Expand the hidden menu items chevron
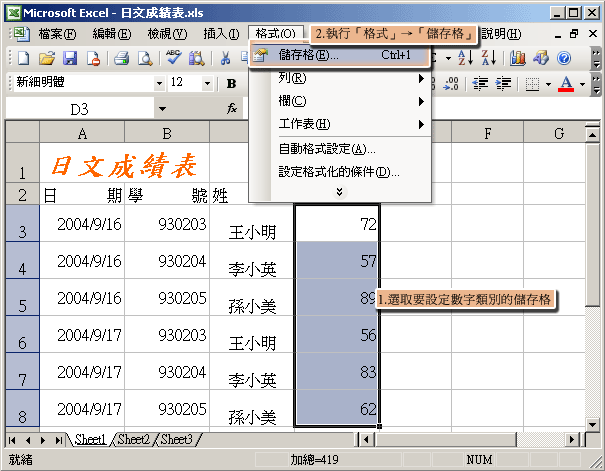This screenshot has height=471, width=605. coord(339,191)
